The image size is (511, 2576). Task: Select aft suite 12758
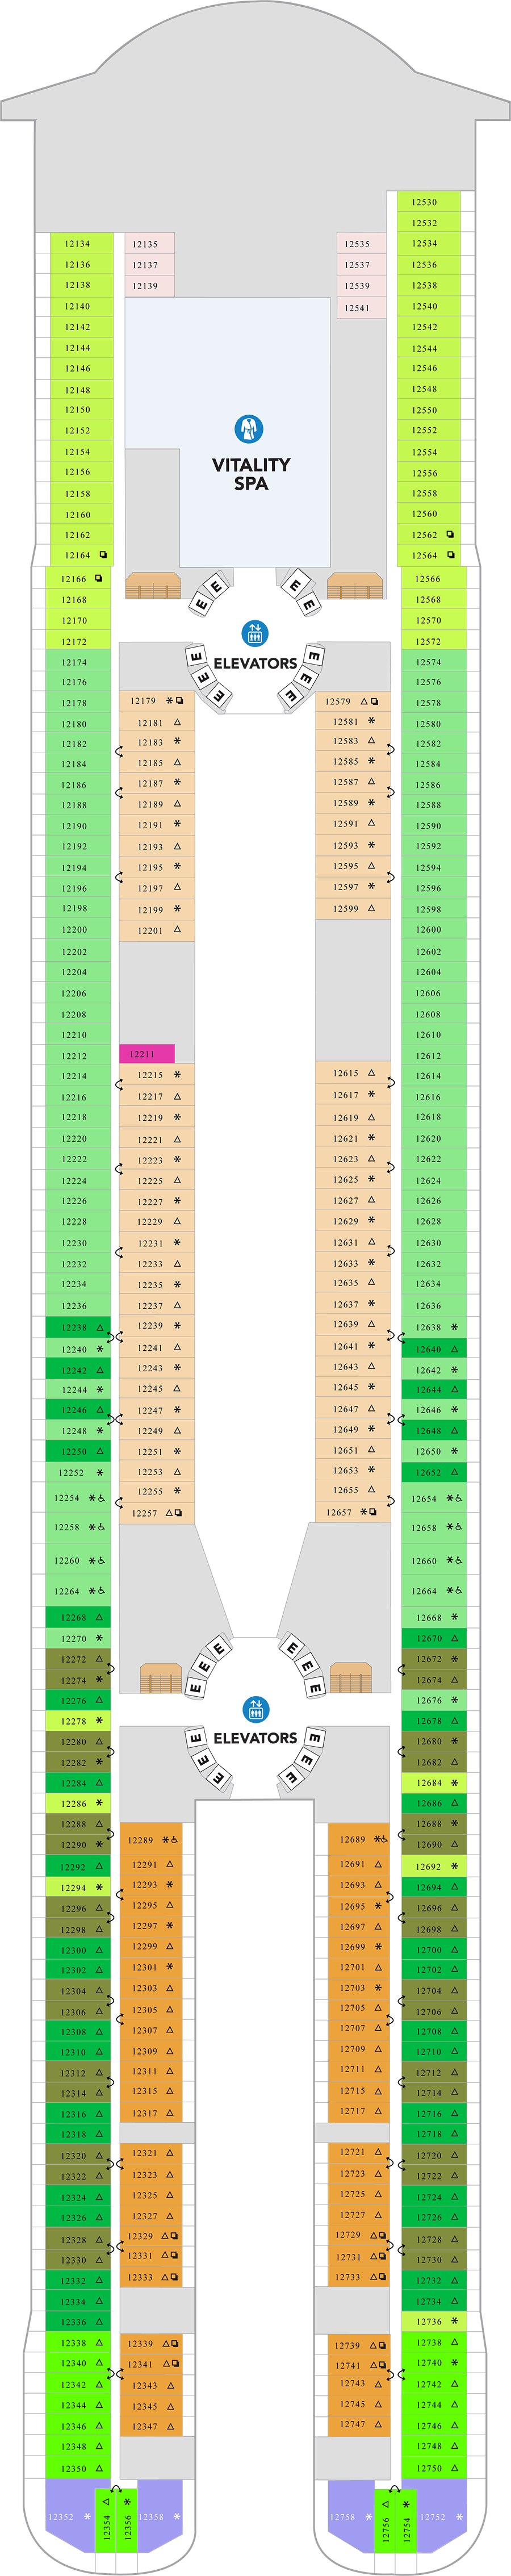click(x=350, y=2516)
